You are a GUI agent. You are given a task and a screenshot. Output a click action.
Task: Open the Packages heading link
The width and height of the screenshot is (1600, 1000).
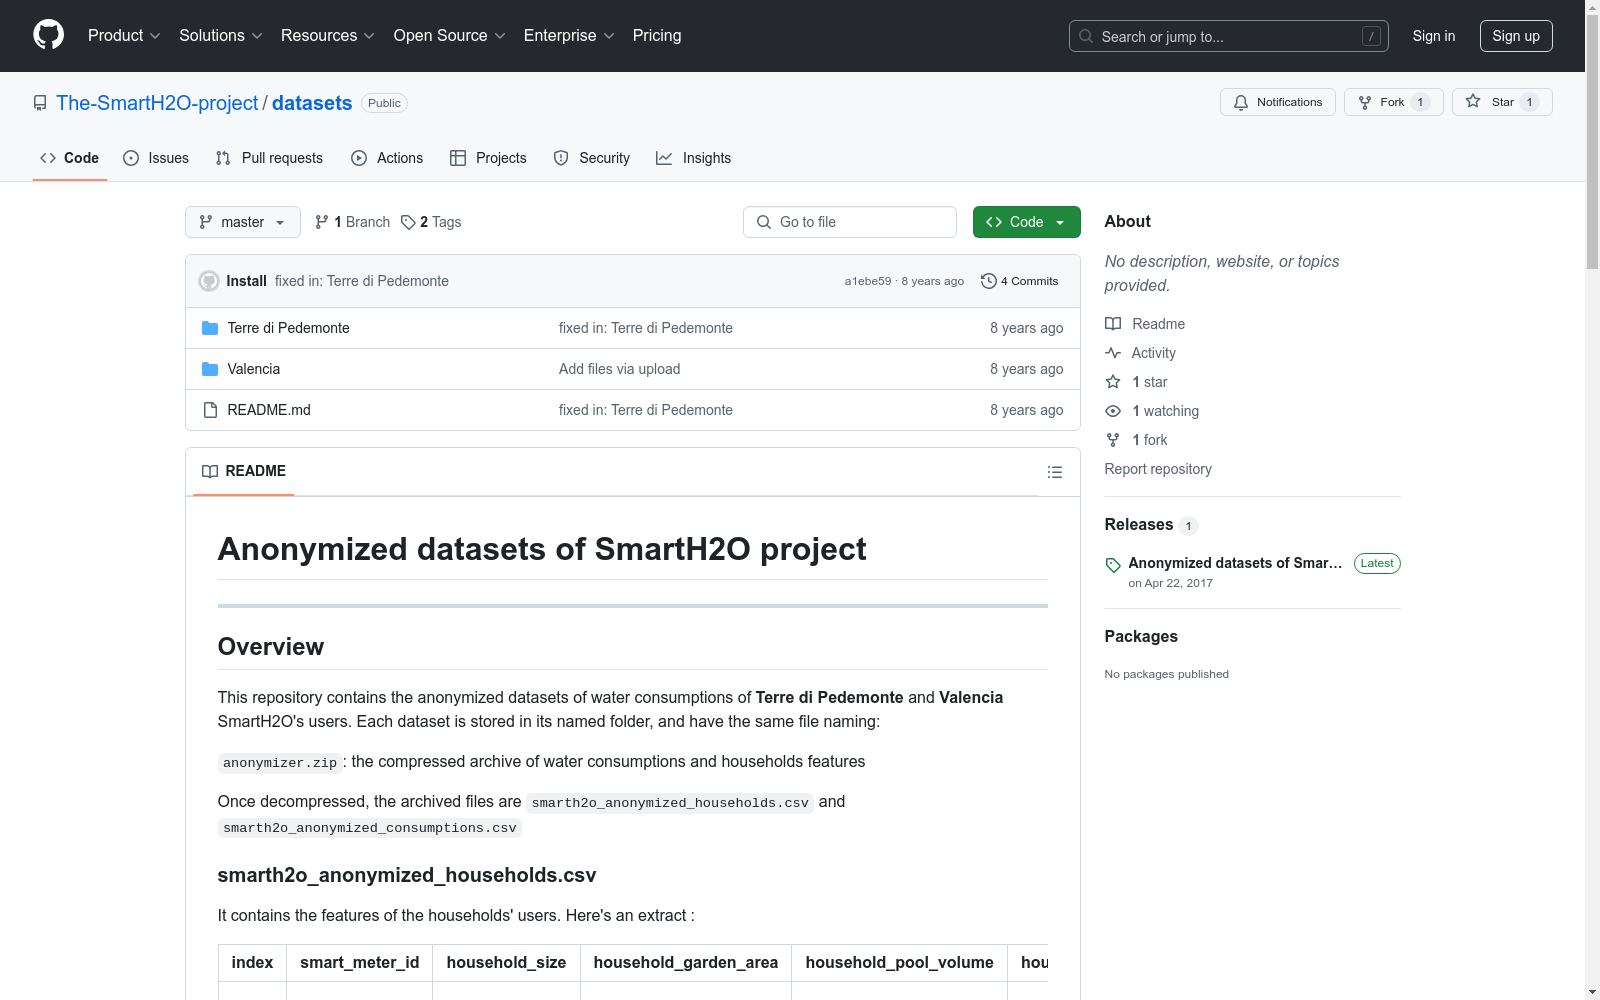point(1141,637)
